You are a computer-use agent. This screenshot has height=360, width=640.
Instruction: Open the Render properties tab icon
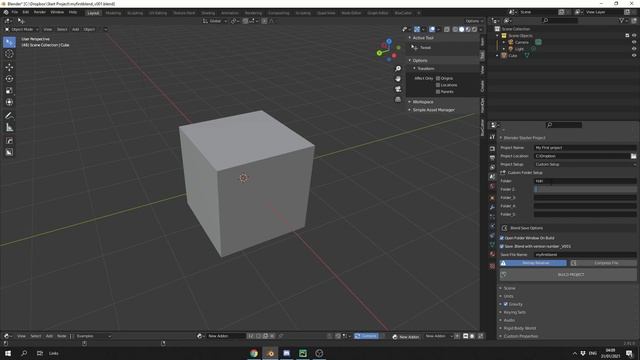[492, 148]
